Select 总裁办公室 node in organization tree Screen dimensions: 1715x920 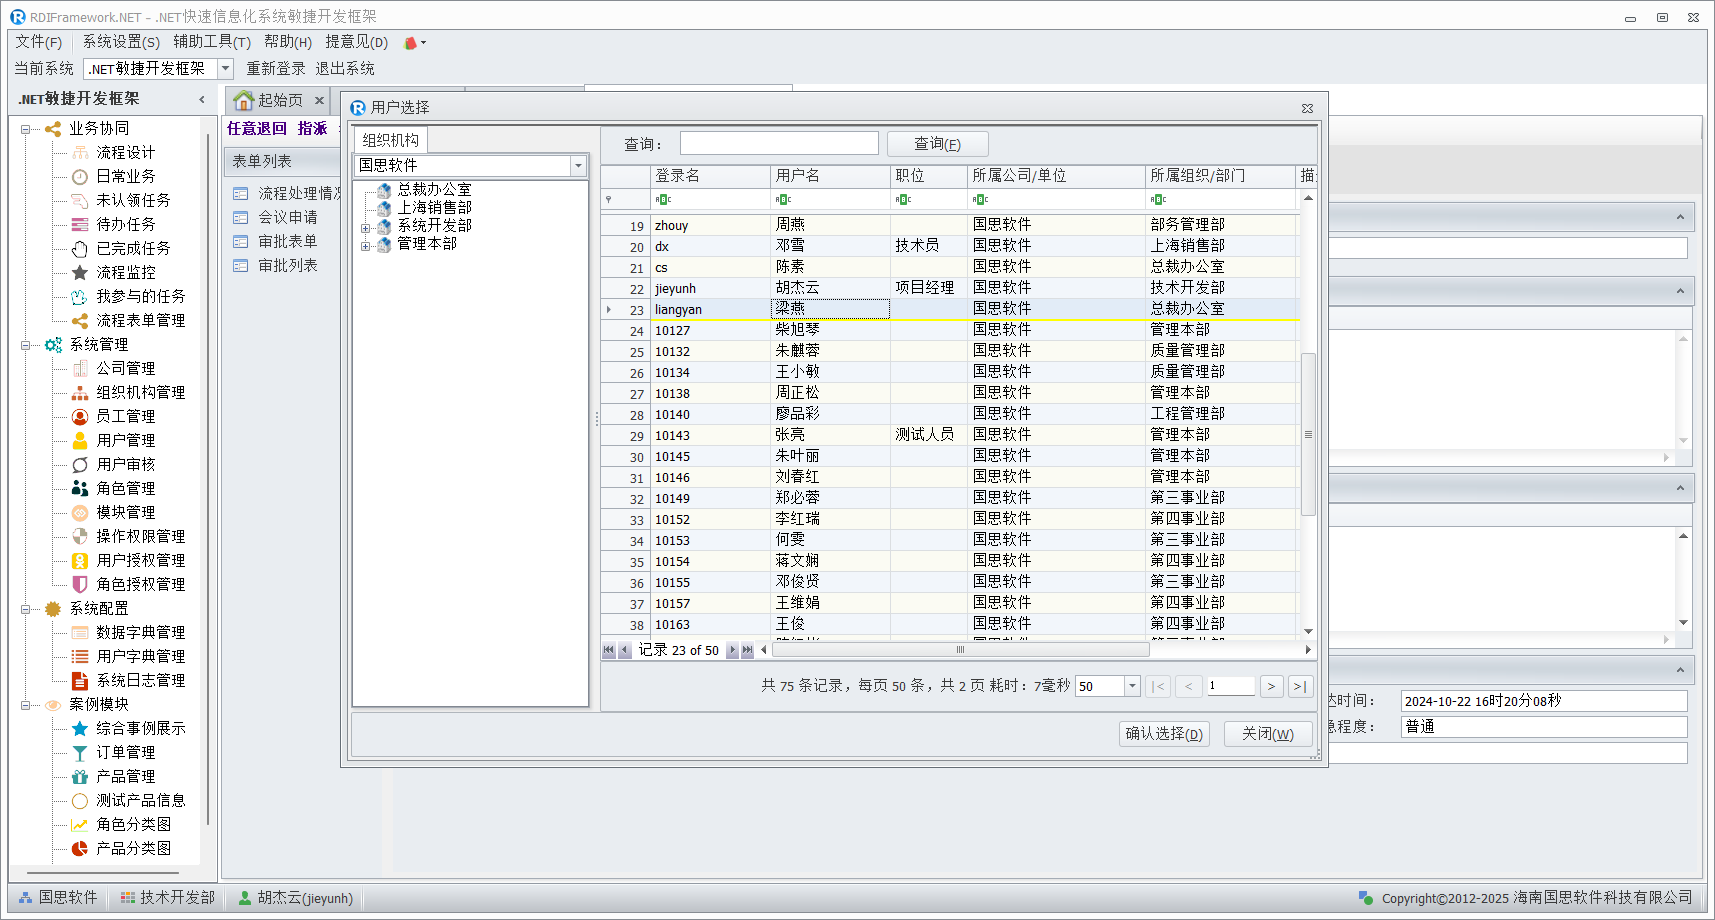[434, 189]
